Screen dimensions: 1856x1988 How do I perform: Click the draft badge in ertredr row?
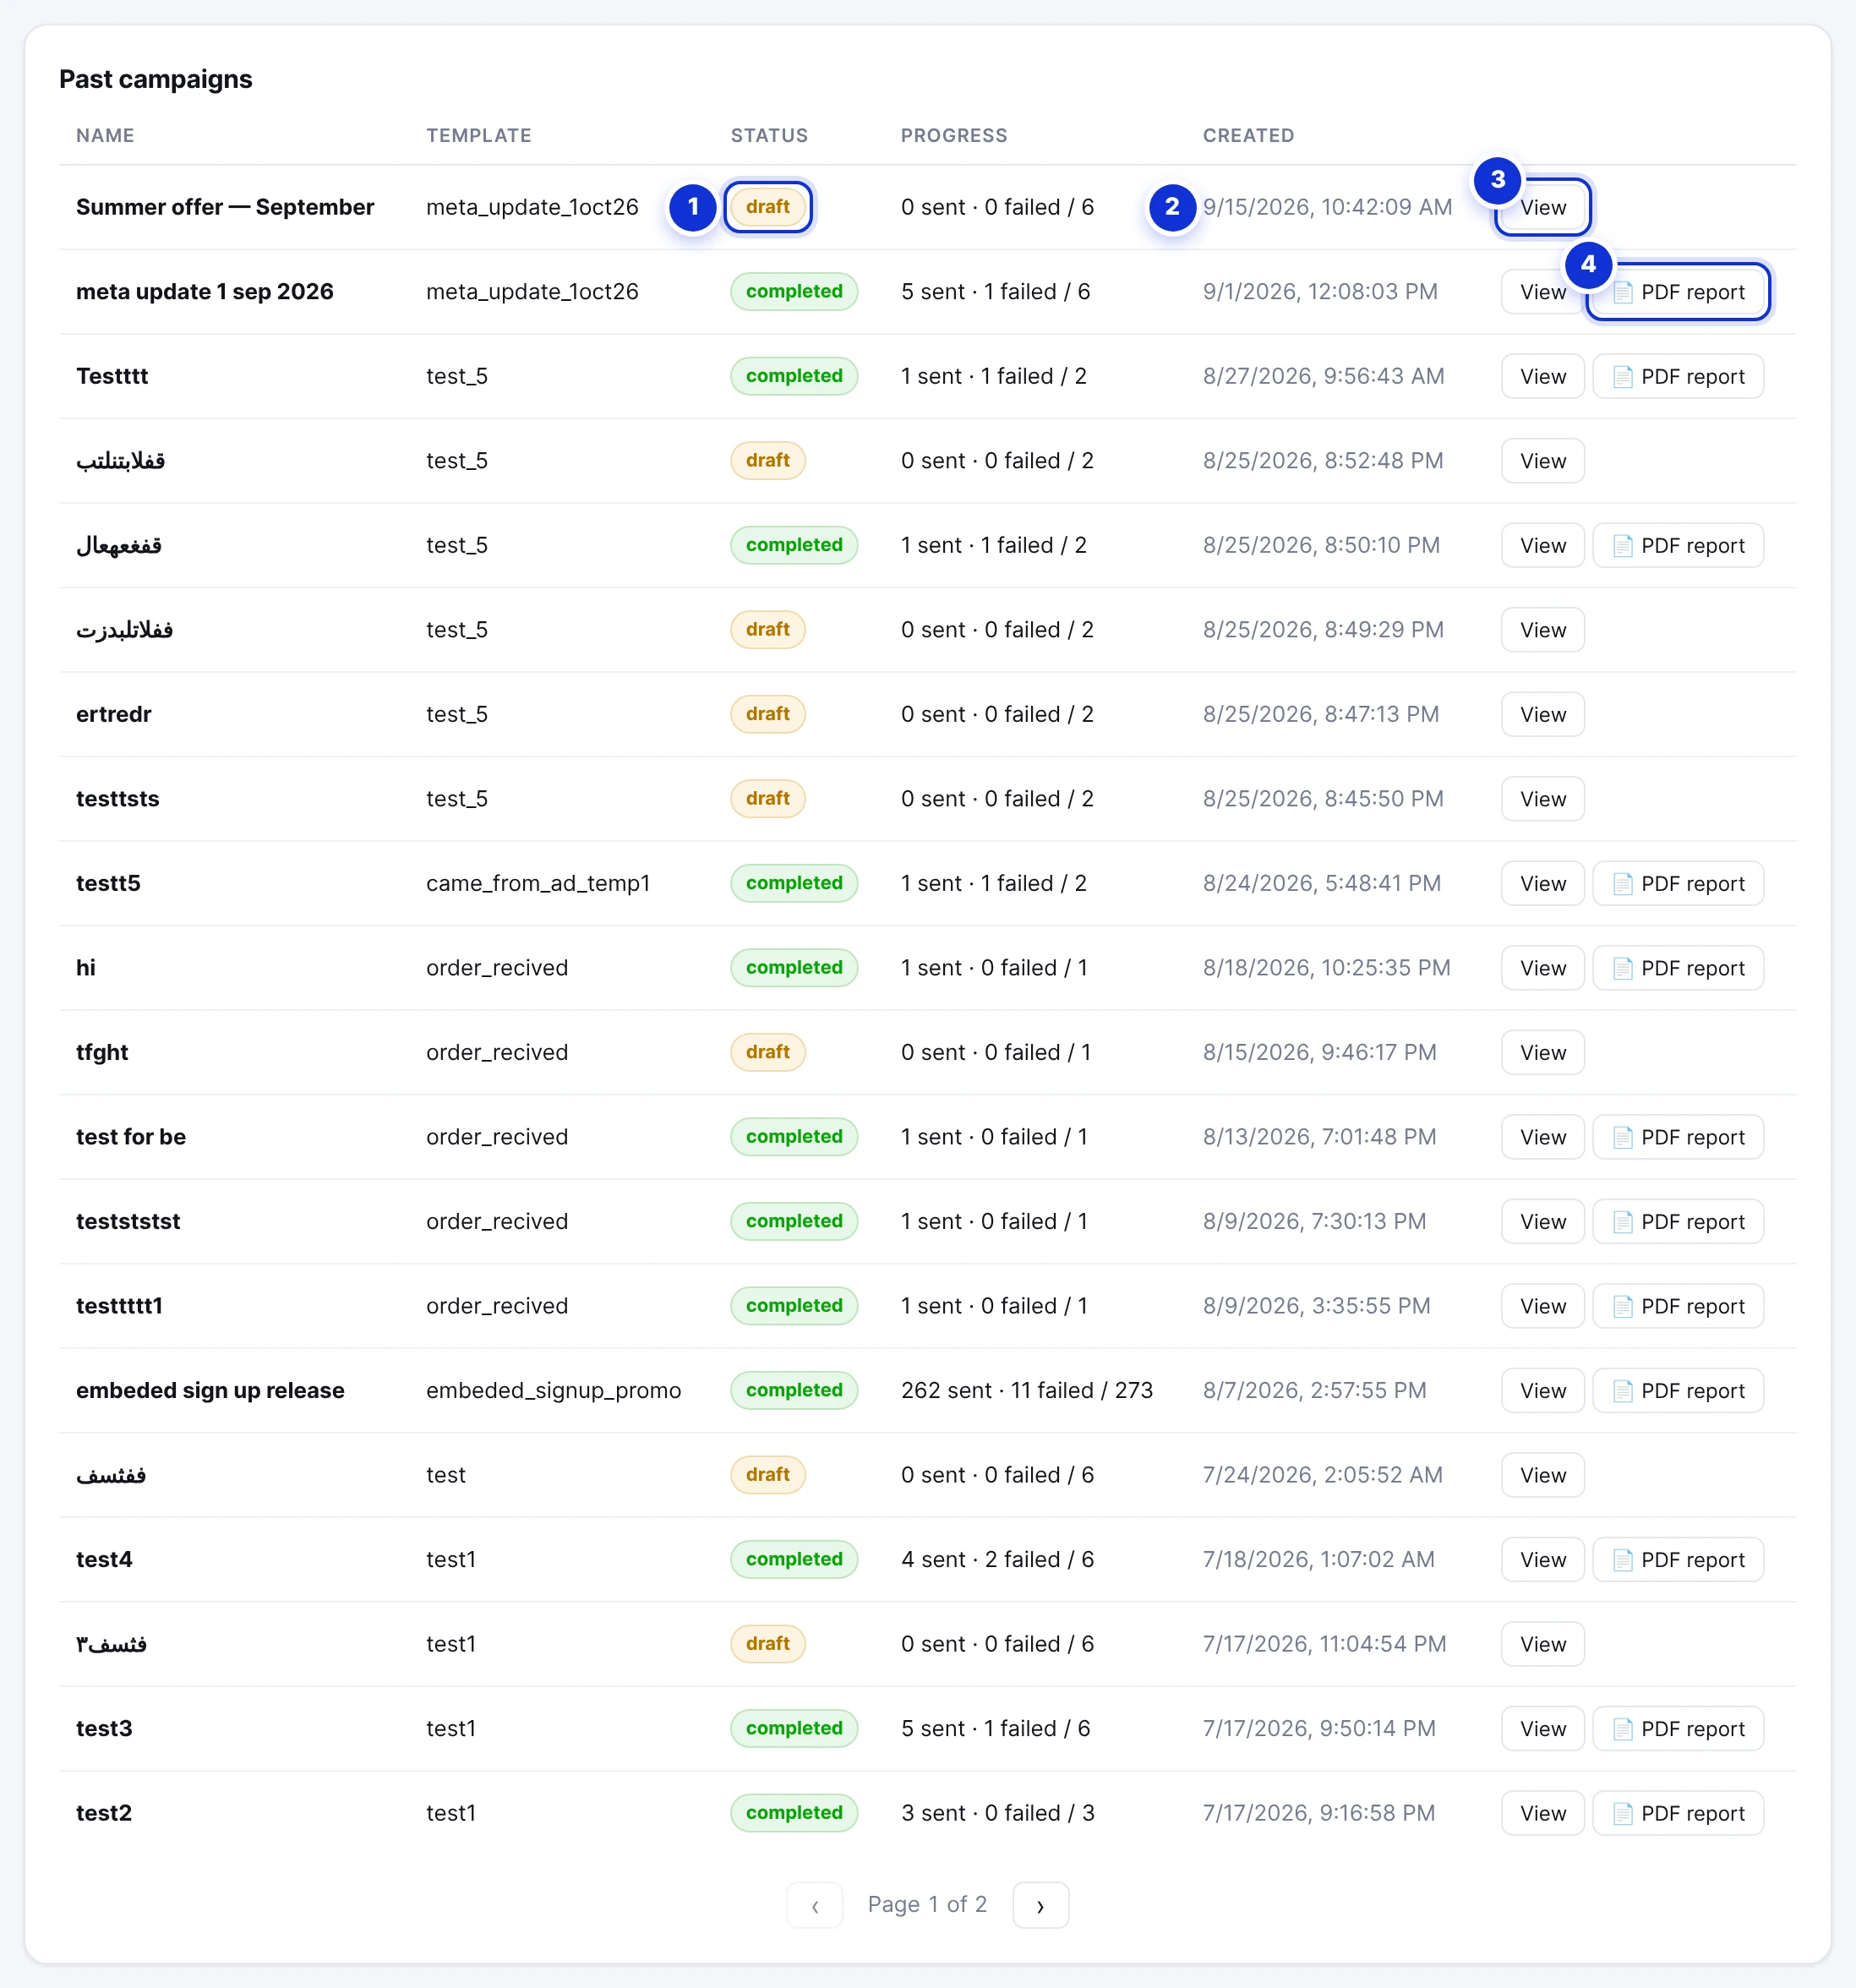(x=767, y=714)
